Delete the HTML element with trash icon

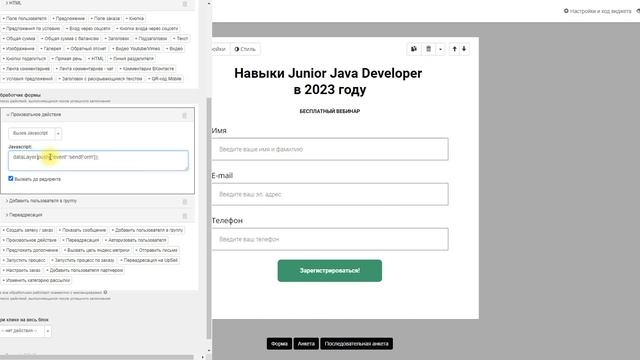tap(184, 4)
